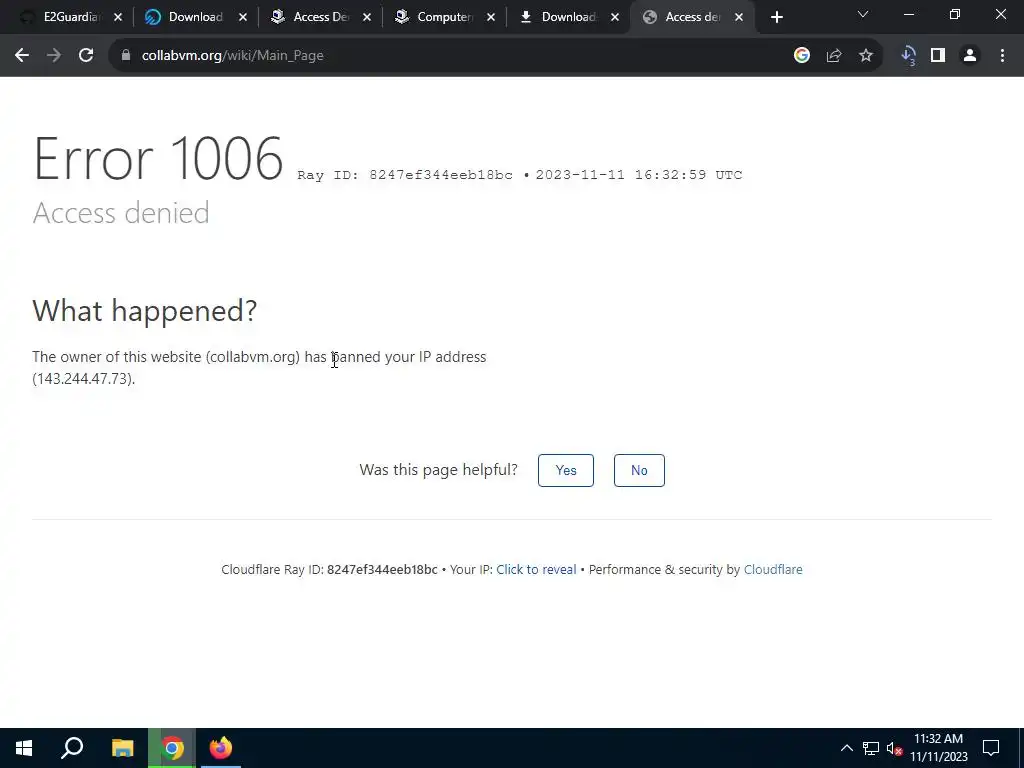Open Firefox from taskbar
The image size is (1024, 768).
pos(220,748)
